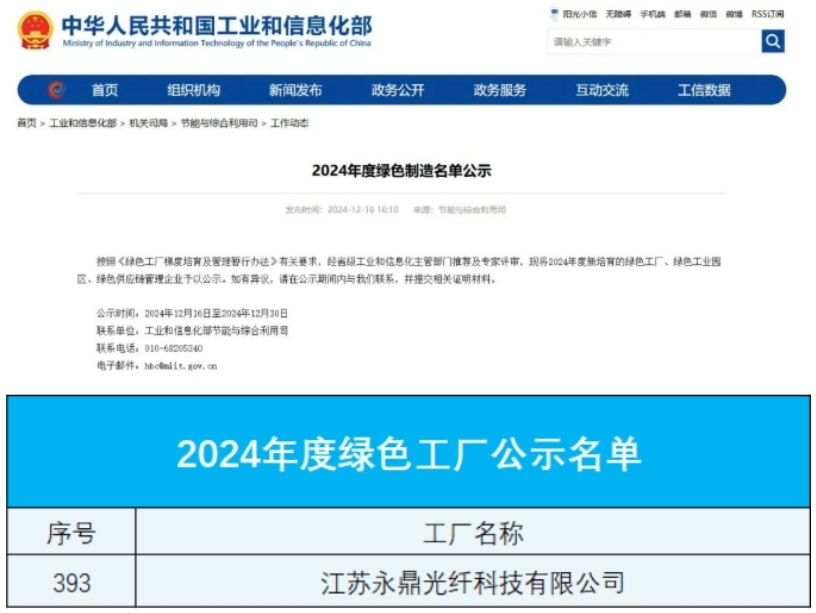This screenshot has height=613, width=816.
Task: Select 政务公开 in the navigation bar
Action: 398,90
